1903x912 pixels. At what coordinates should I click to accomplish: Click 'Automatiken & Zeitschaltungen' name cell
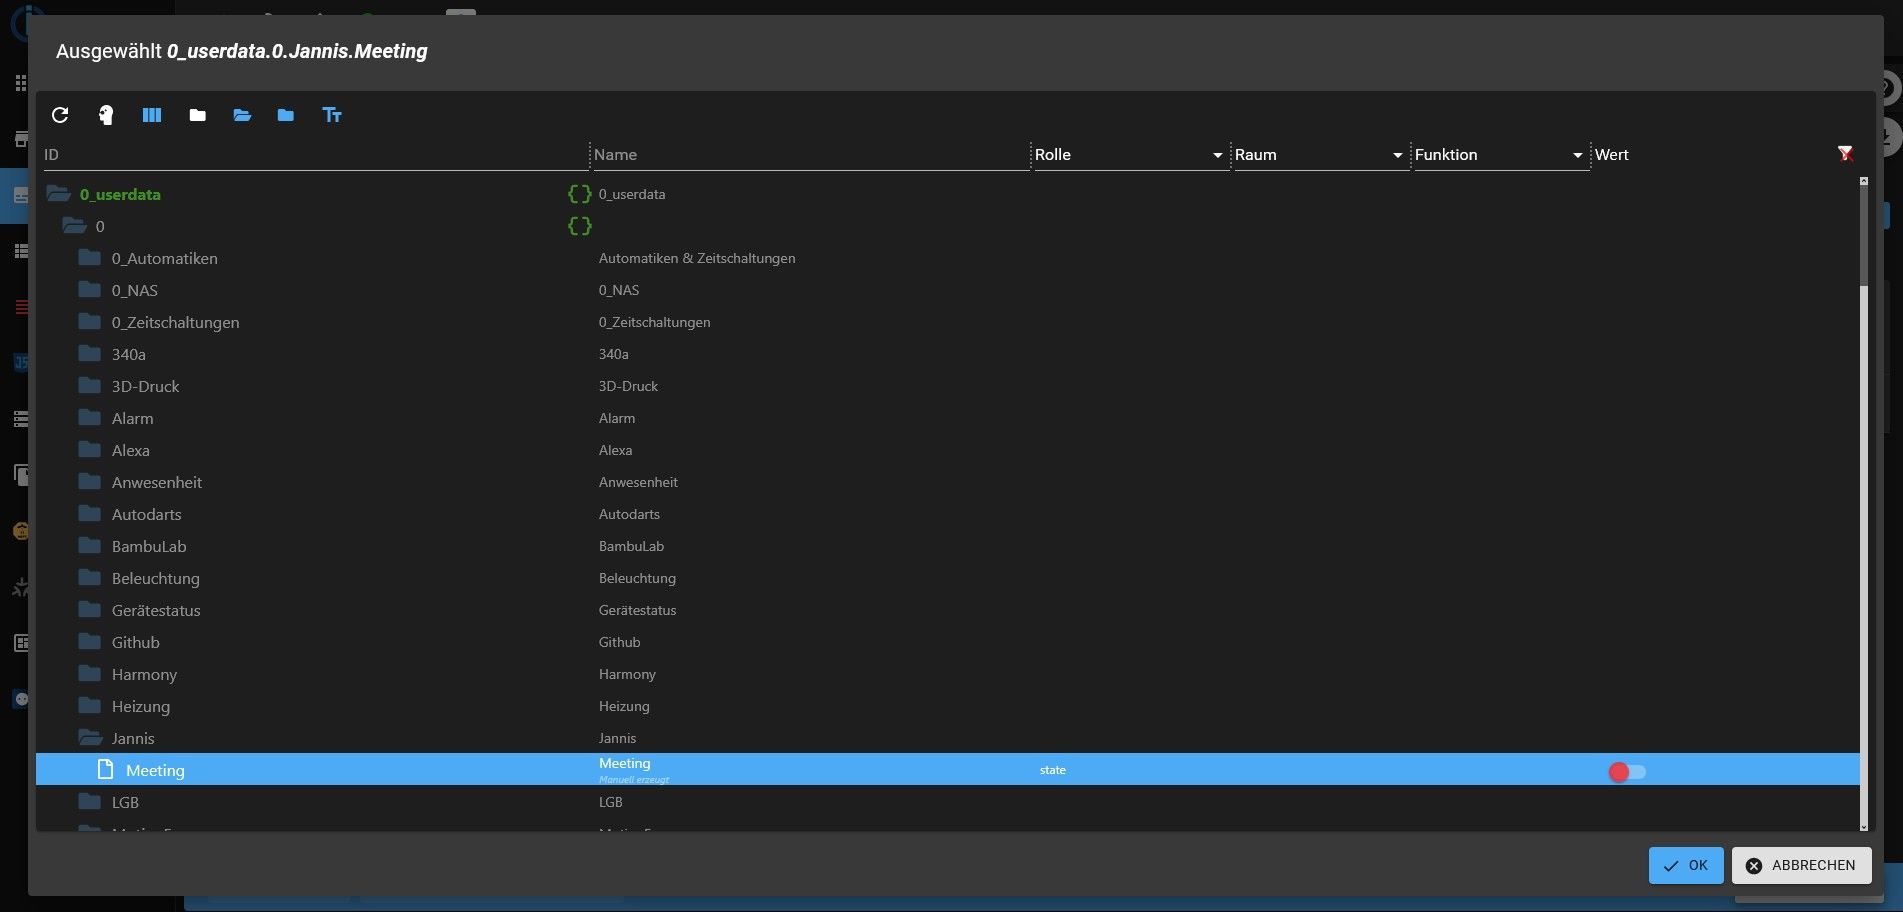697,258
